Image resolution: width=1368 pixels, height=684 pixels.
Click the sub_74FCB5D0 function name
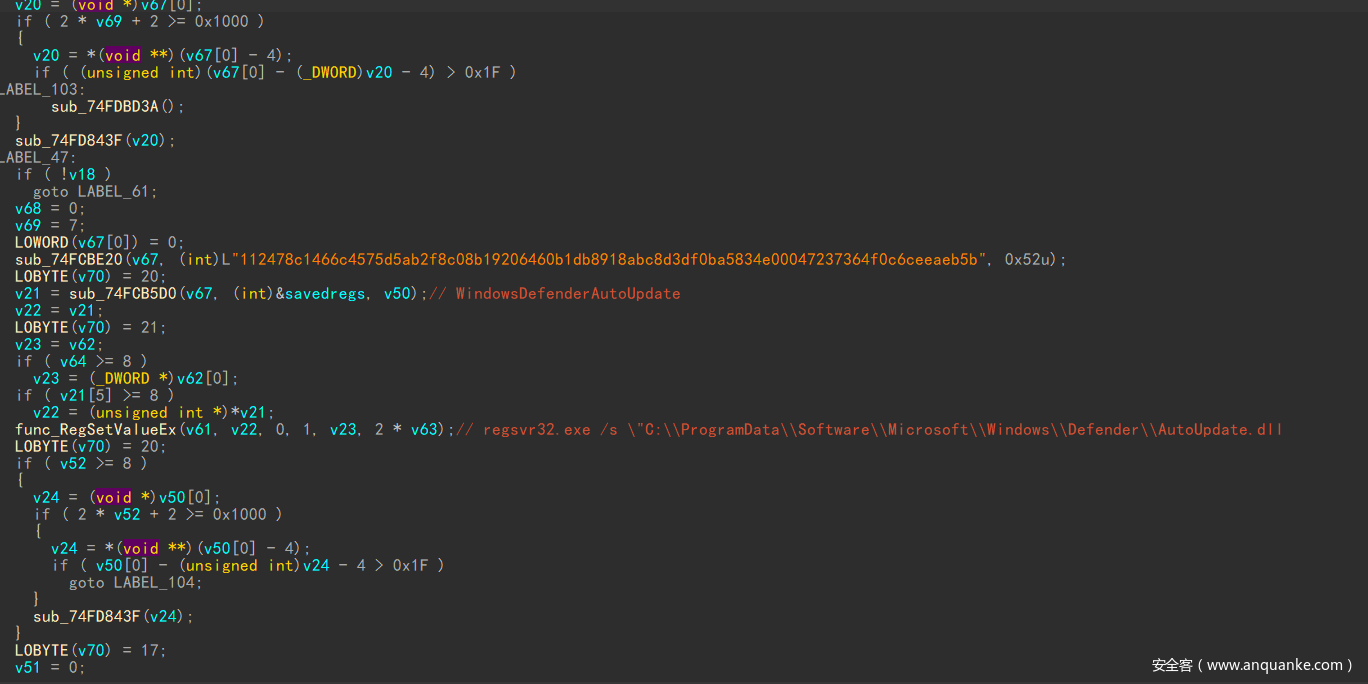coord(123,293)
